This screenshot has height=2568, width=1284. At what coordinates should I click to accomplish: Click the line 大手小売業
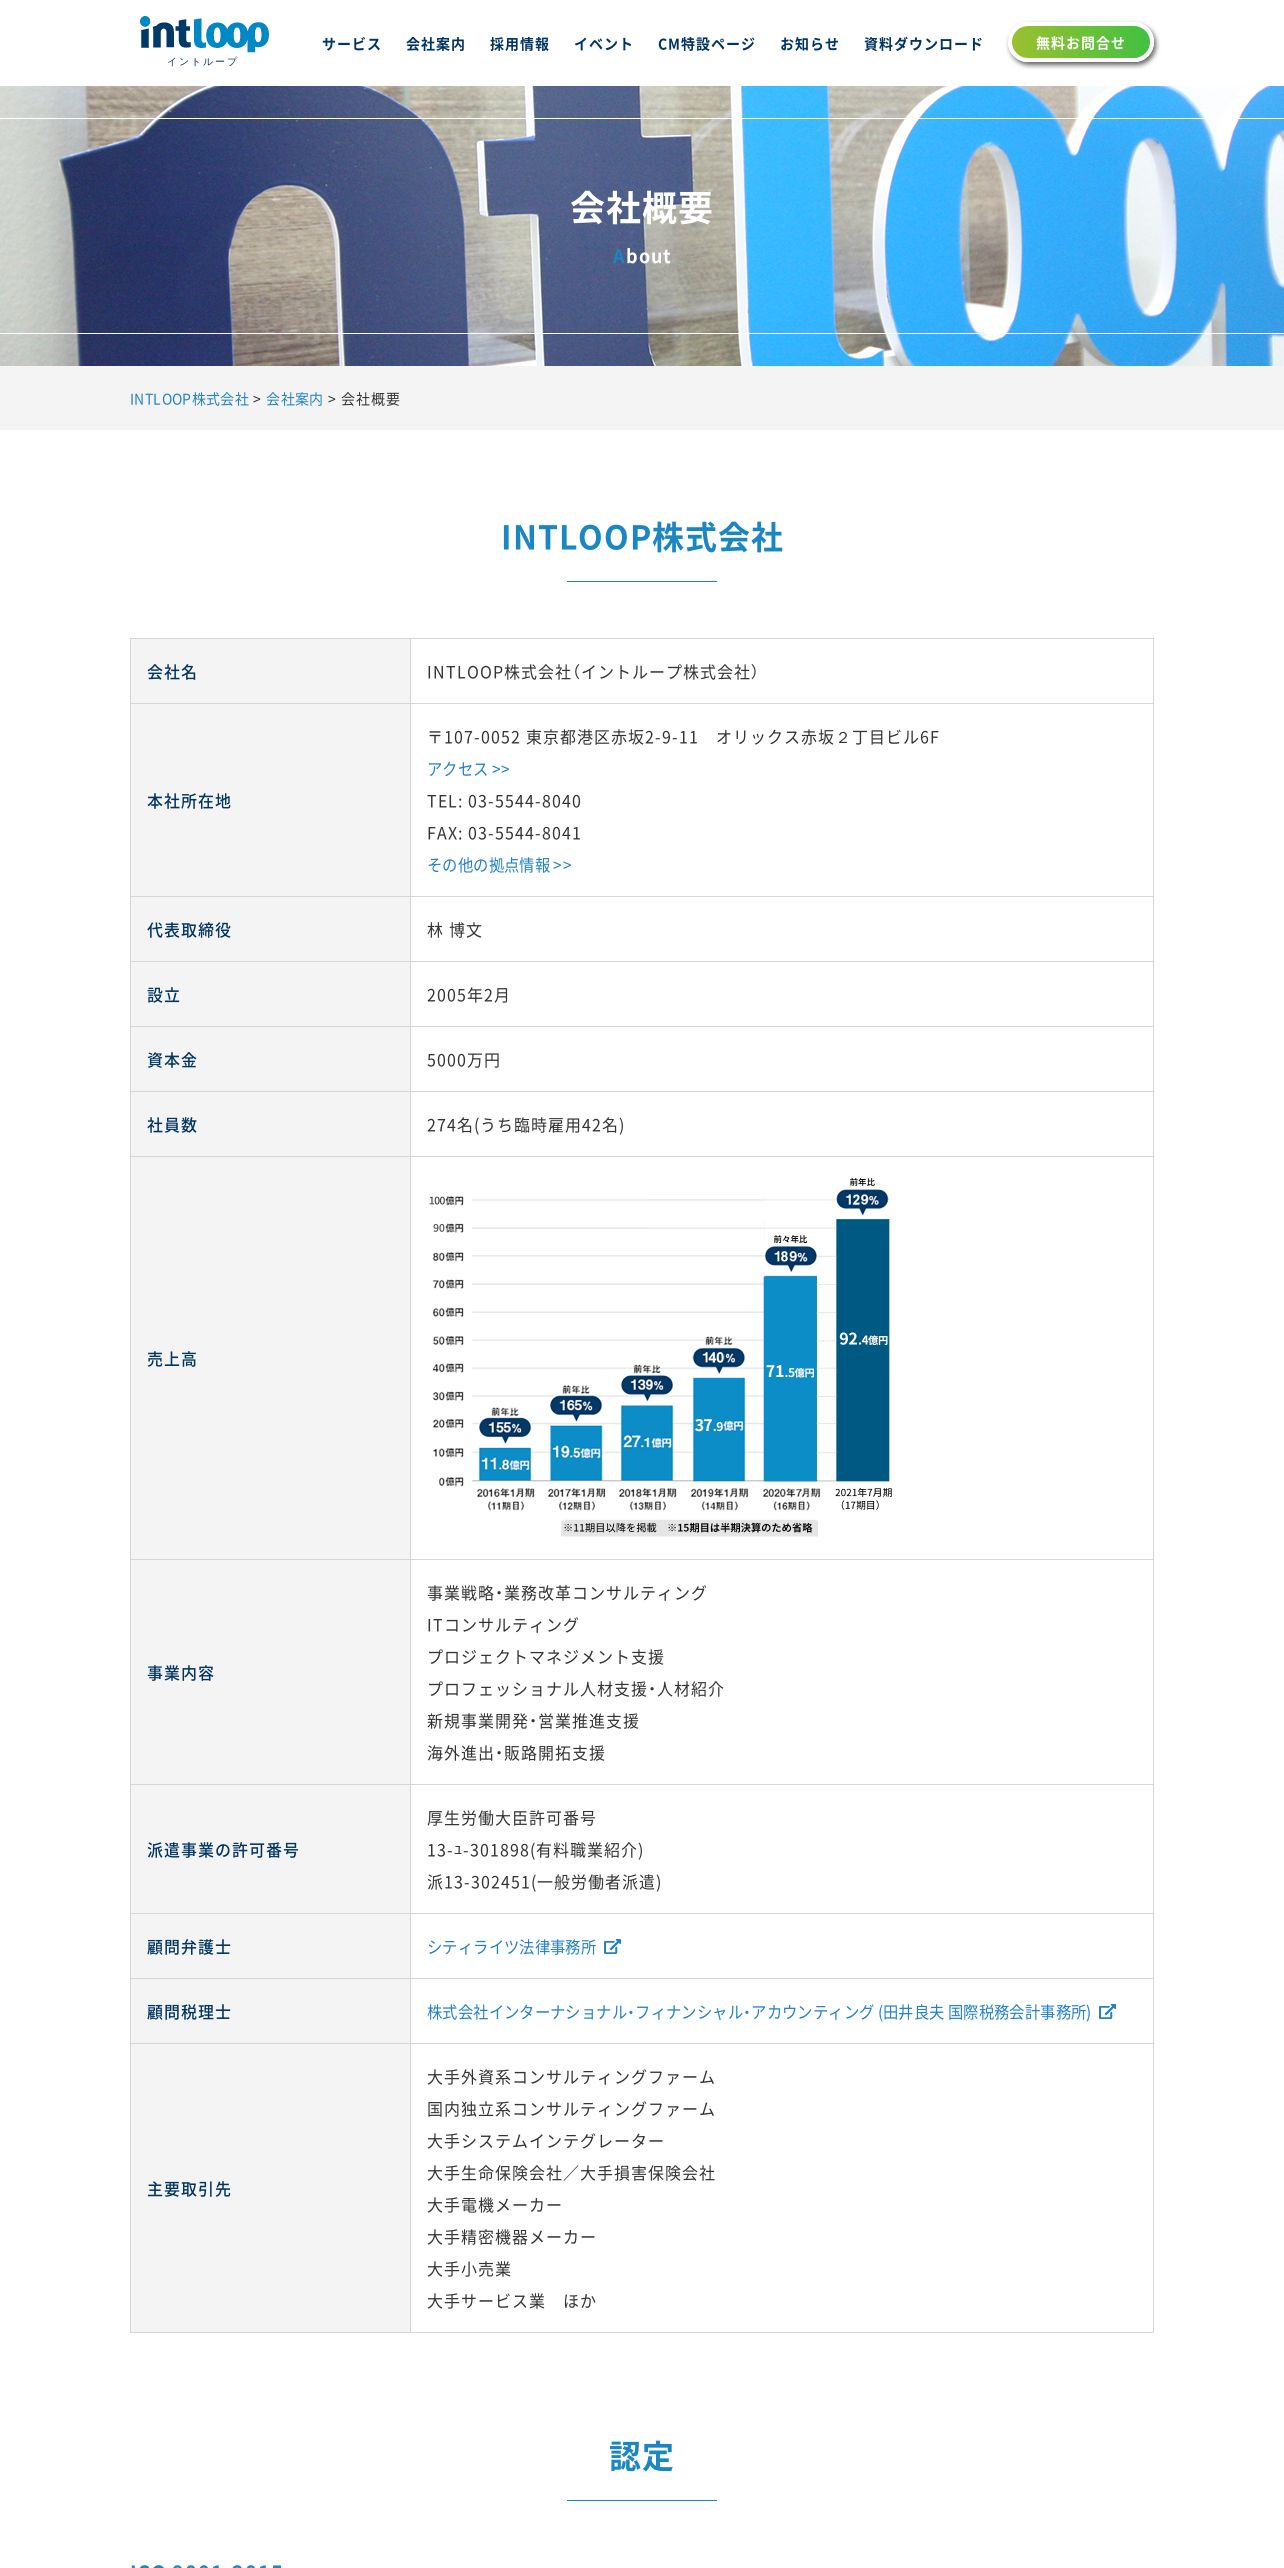[469, 2269]
